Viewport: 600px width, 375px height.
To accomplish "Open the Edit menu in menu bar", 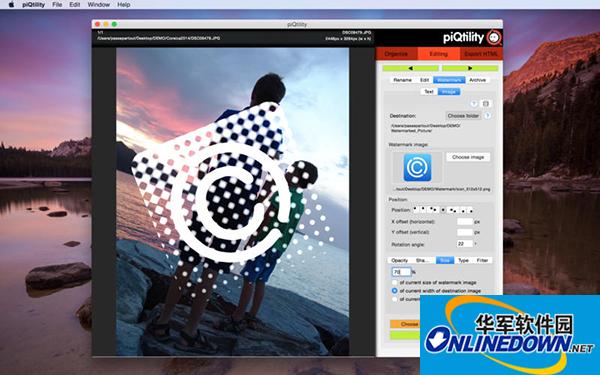I will (x=75, y=5).
